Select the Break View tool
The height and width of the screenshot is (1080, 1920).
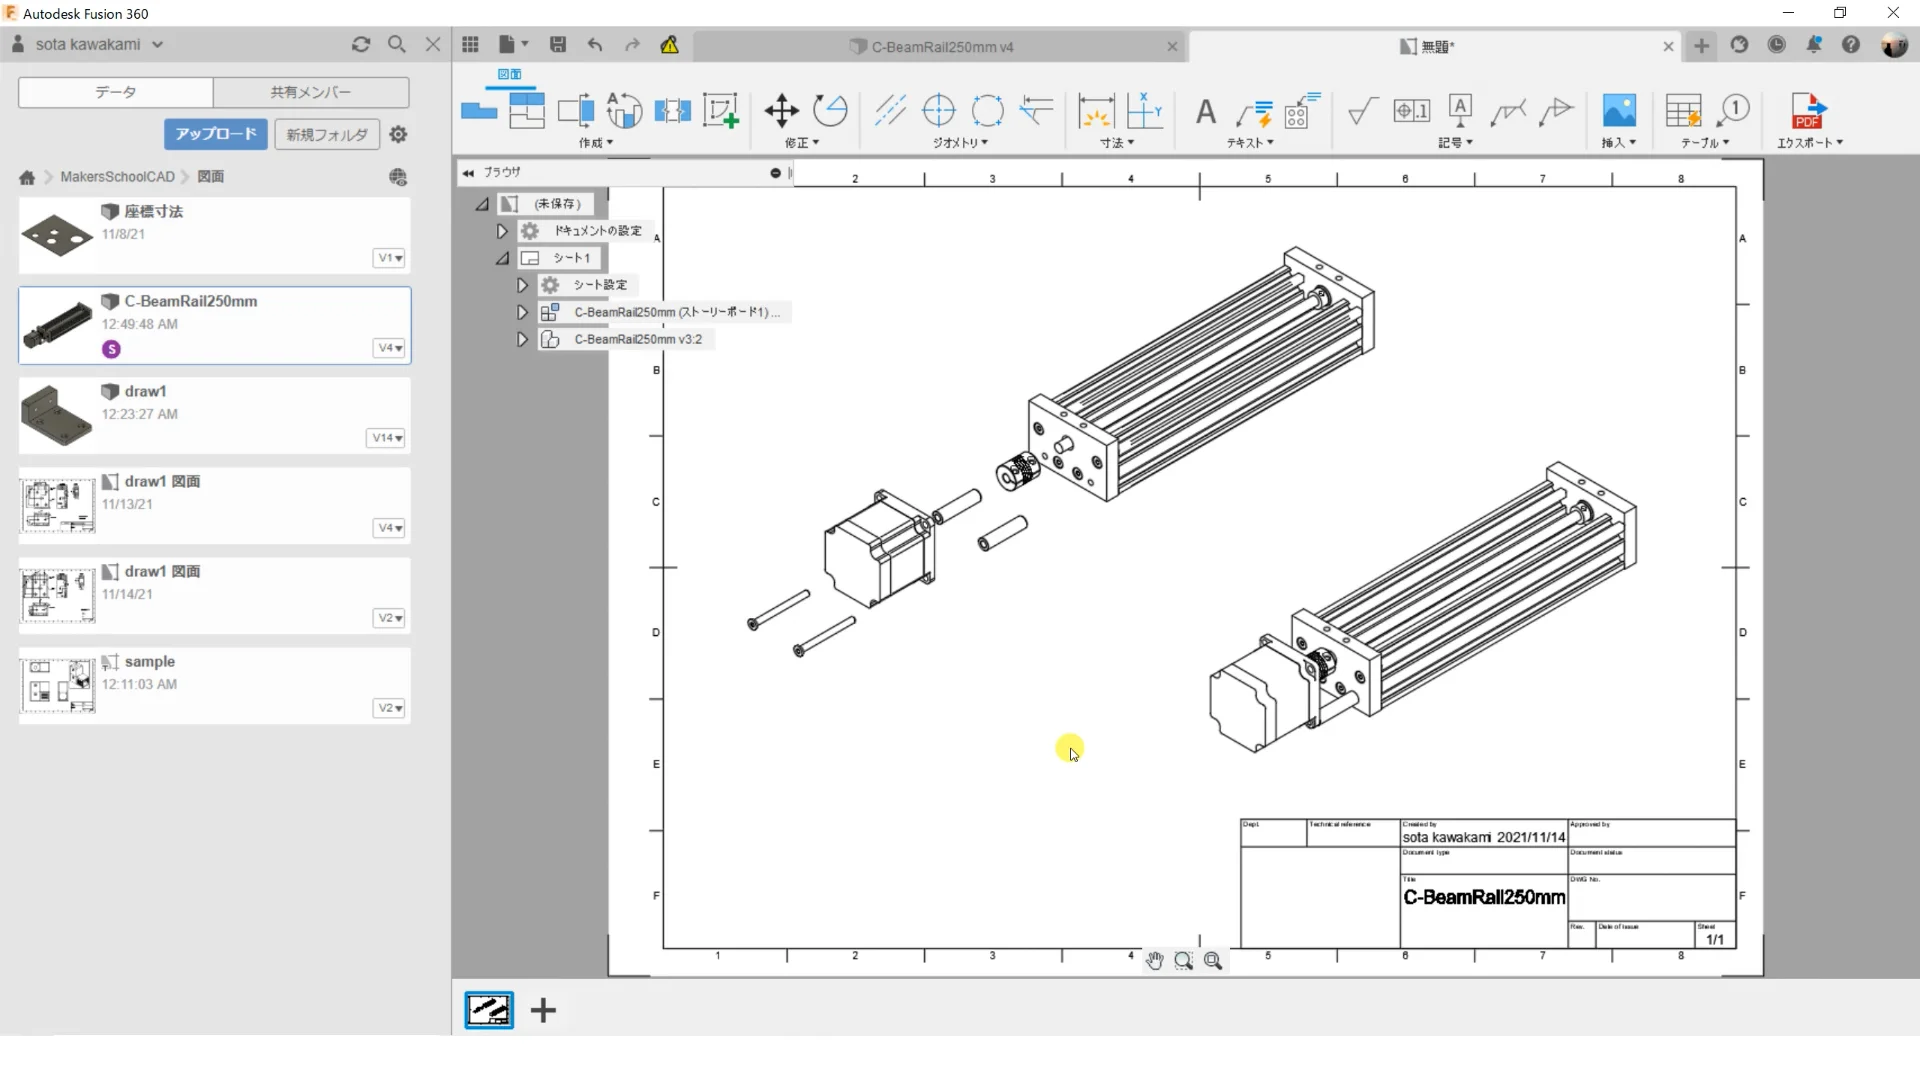(x=672, y=111)
